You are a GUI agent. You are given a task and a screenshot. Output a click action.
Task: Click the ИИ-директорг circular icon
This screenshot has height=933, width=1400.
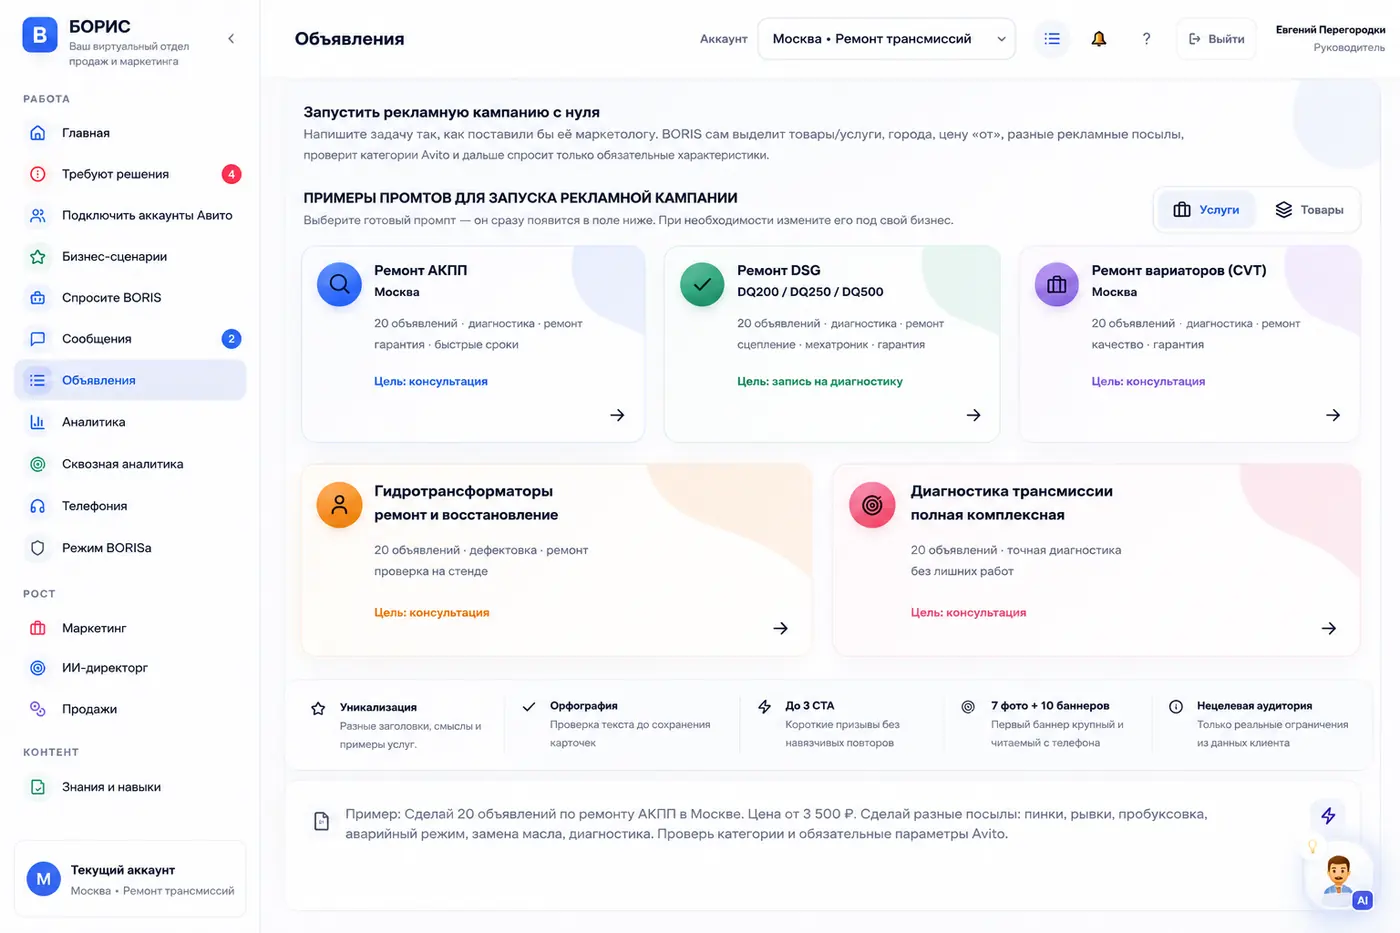point(38,668)
